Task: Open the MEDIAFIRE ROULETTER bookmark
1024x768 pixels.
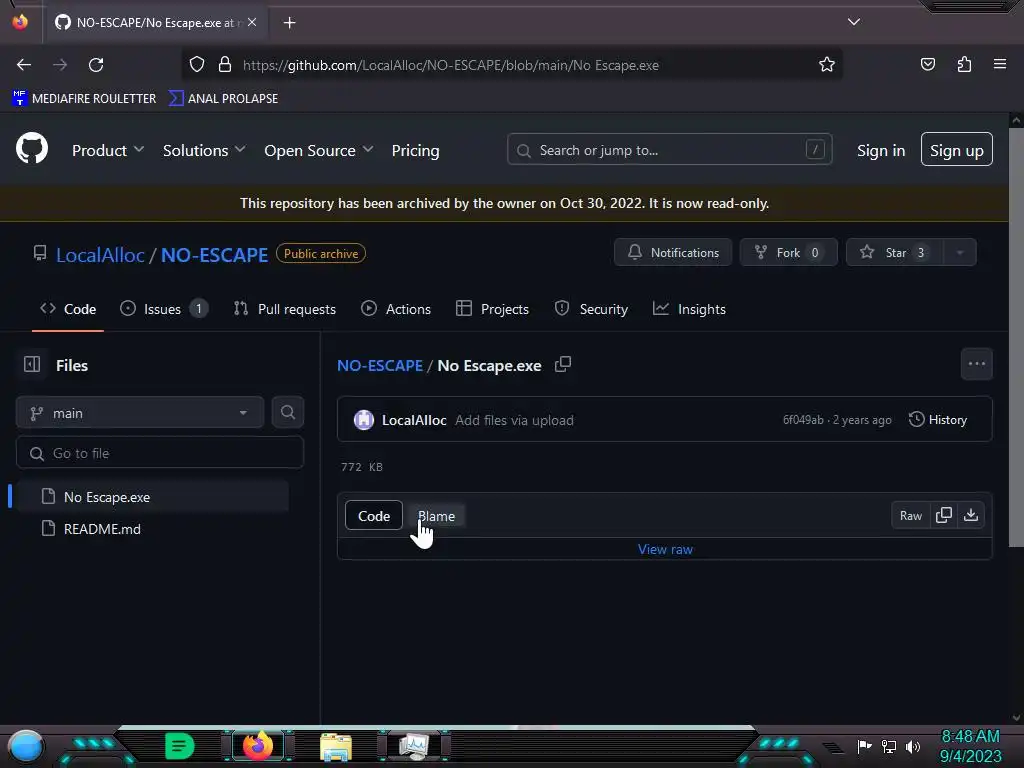Action: [84, 98]
